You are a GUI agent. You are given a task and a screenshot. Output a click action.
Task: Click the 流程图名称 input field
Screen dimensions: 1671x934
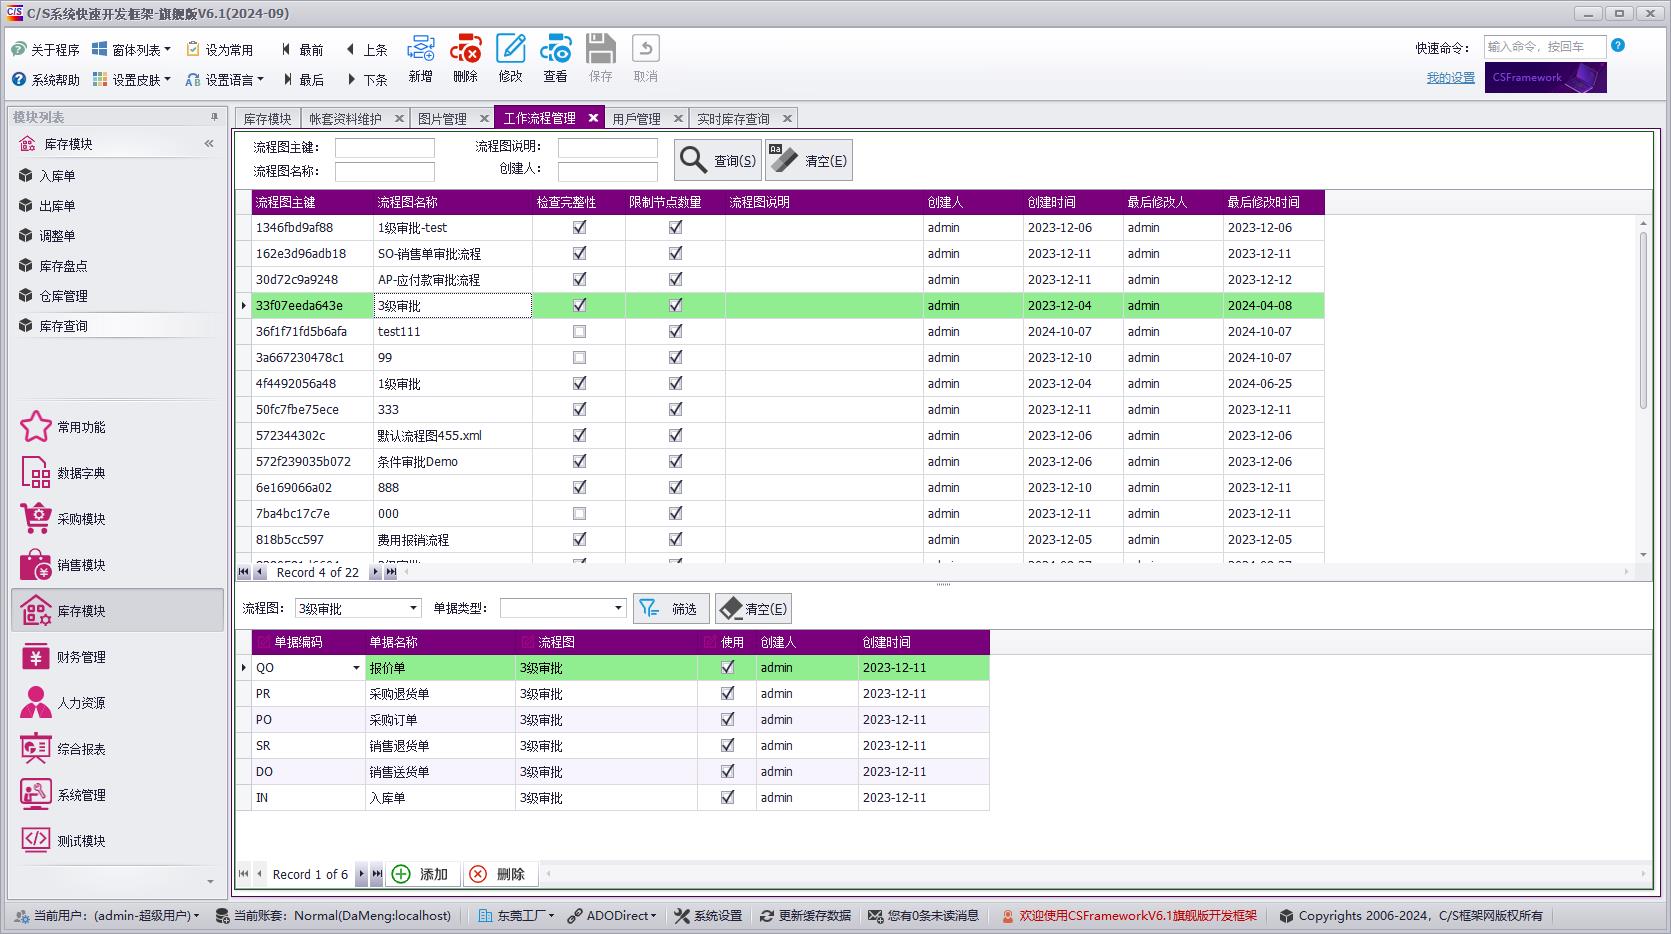point(384,171)
